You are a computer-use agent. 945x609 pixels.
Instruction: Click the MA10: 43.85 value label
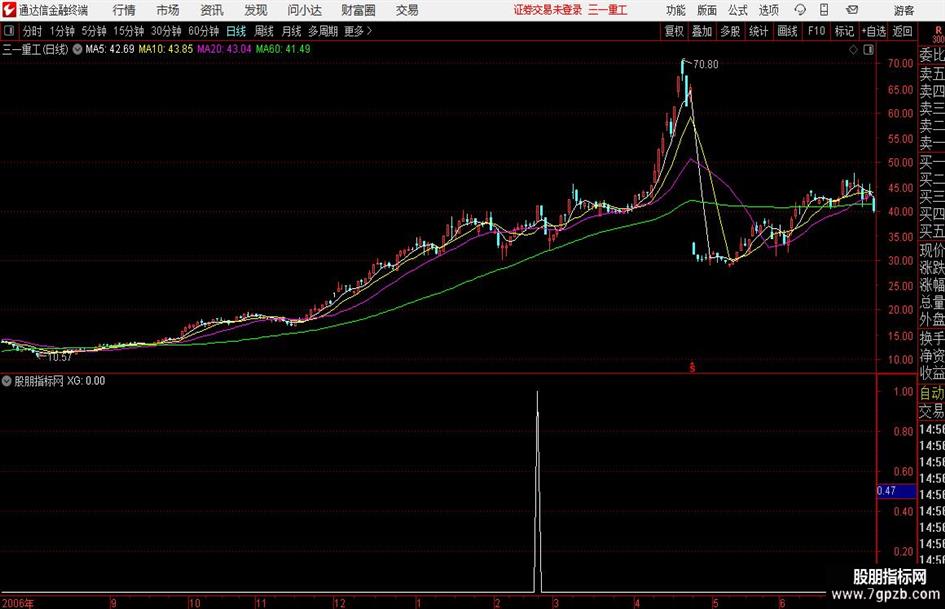[166, 49]
